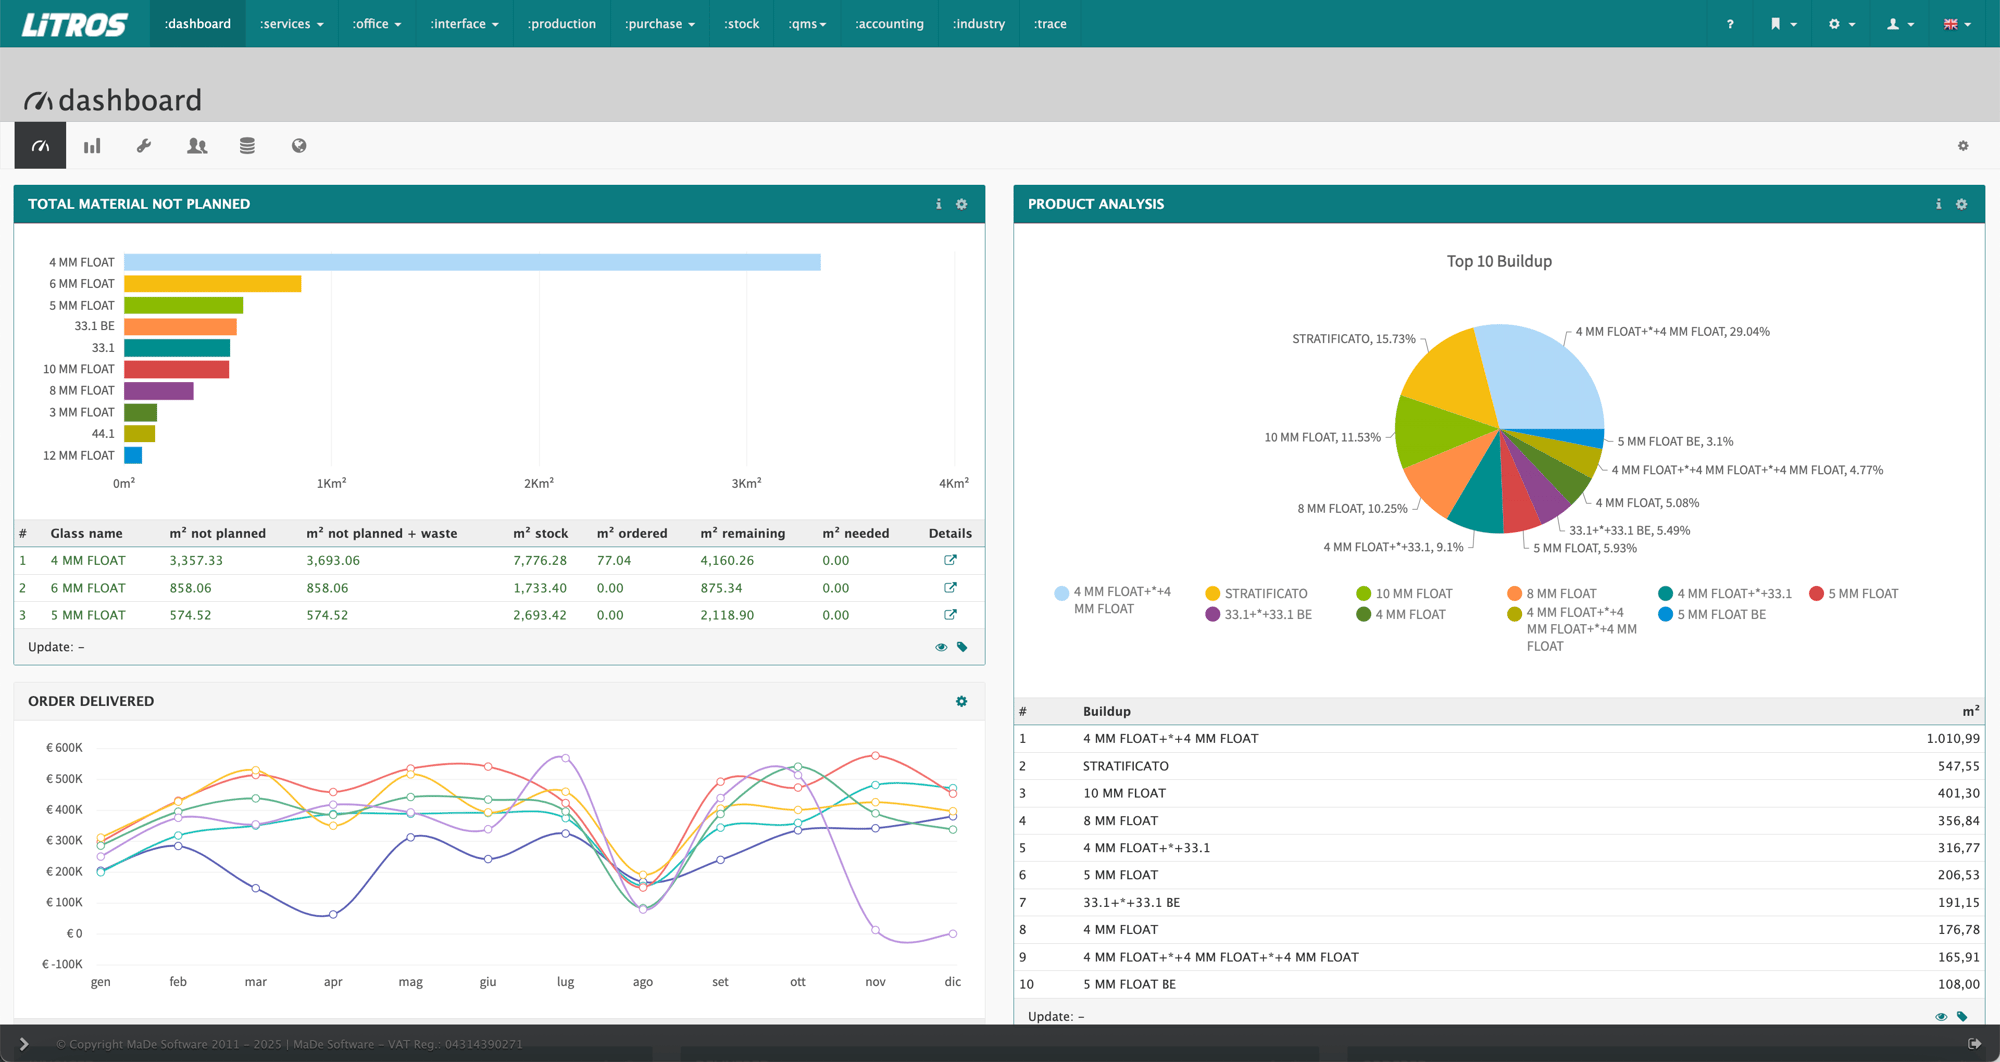The width and height of the screenshot is (2000, 1062).
Task: Click help question mark in navbar
Action: click(x=1730, y=24)
